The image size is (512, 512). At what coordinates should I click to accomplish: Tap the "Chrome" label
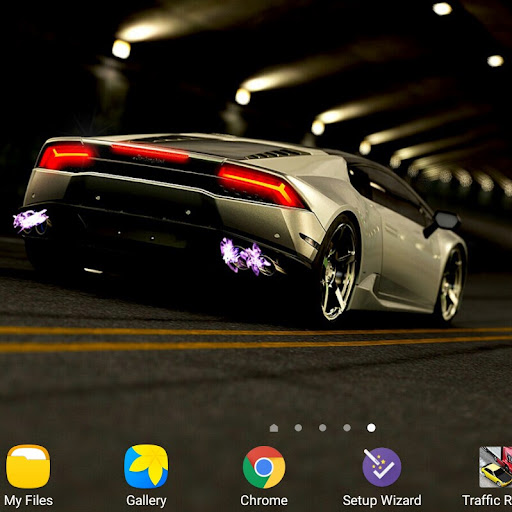[264, 500]
